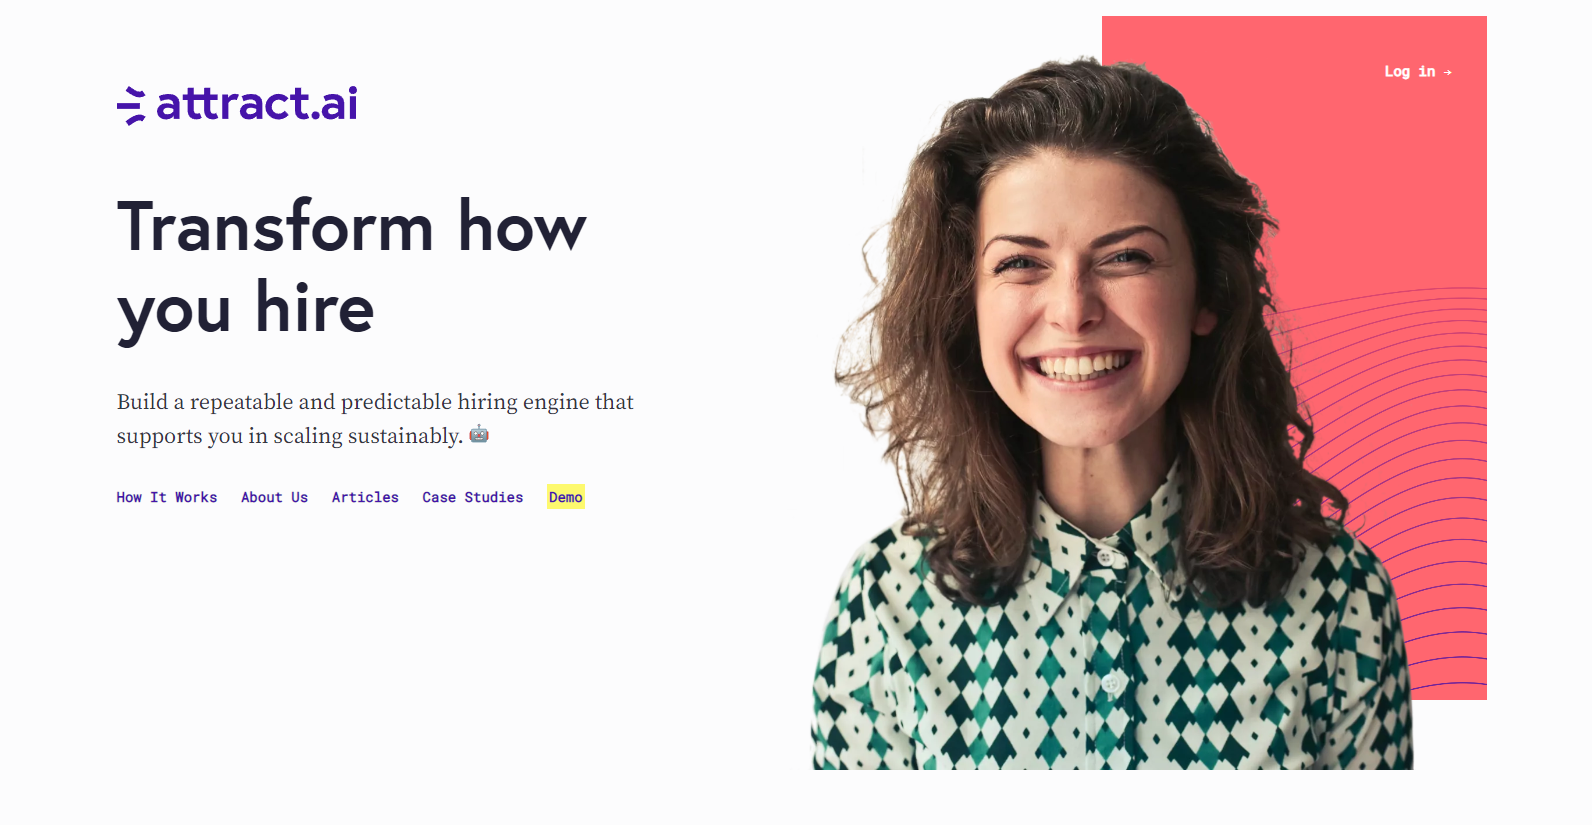
Task: Click the 'Transform how' headline line
Action: (351, 226)
